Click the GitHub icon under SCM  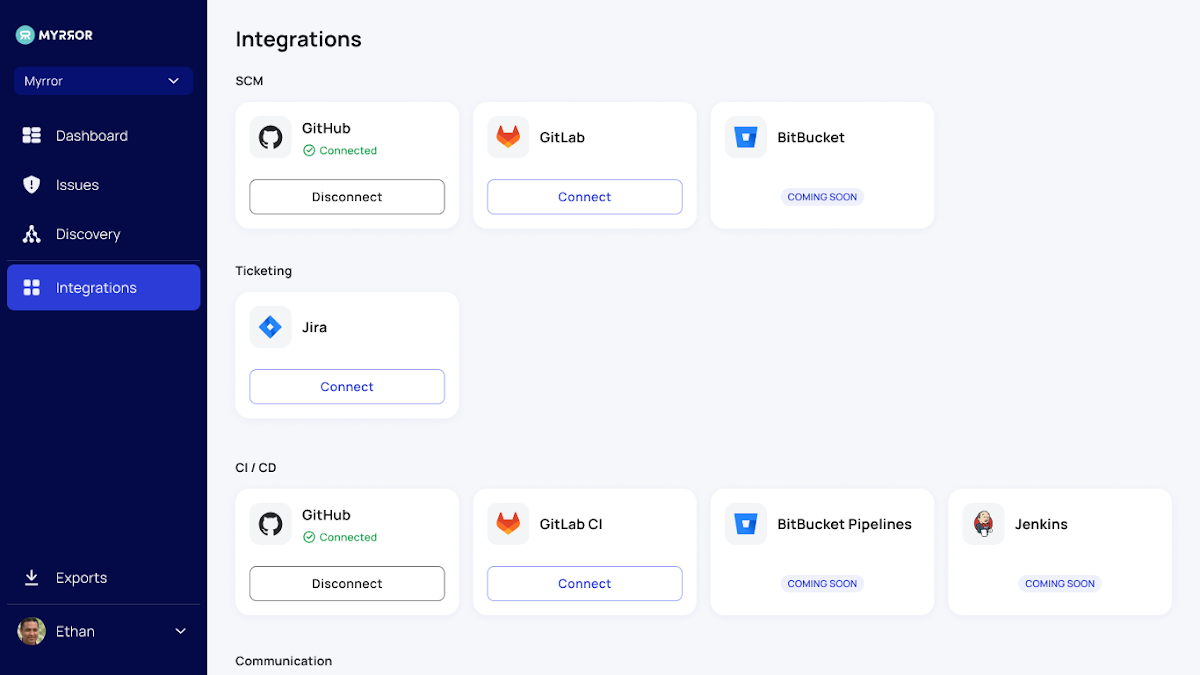(x=270, y=137)
